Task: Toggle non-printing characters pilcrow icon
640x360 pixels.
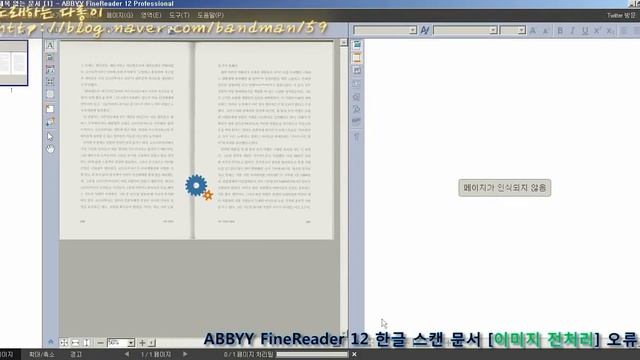Action: tap(357, 137)
